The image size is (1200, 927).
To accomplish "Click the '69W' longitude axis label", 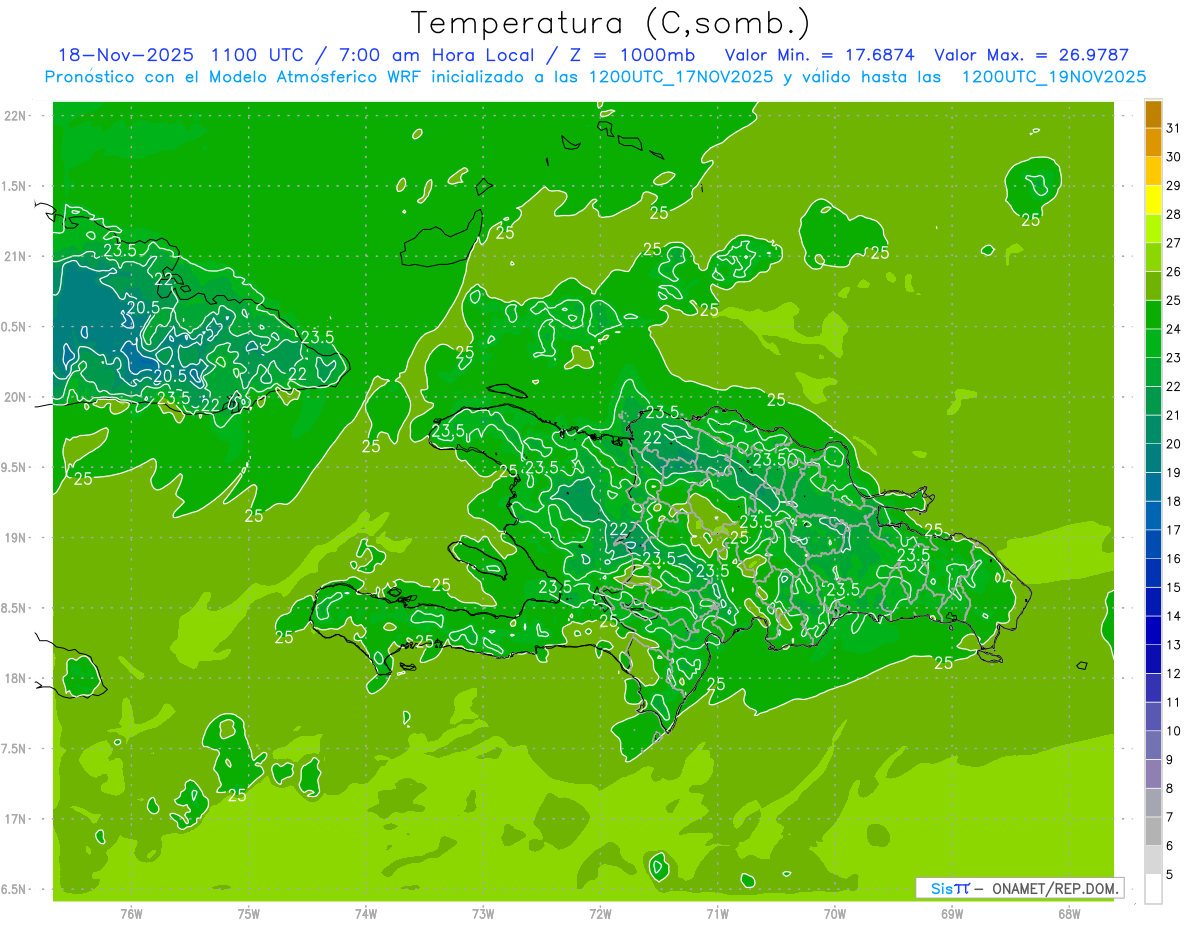I will 952,913.
